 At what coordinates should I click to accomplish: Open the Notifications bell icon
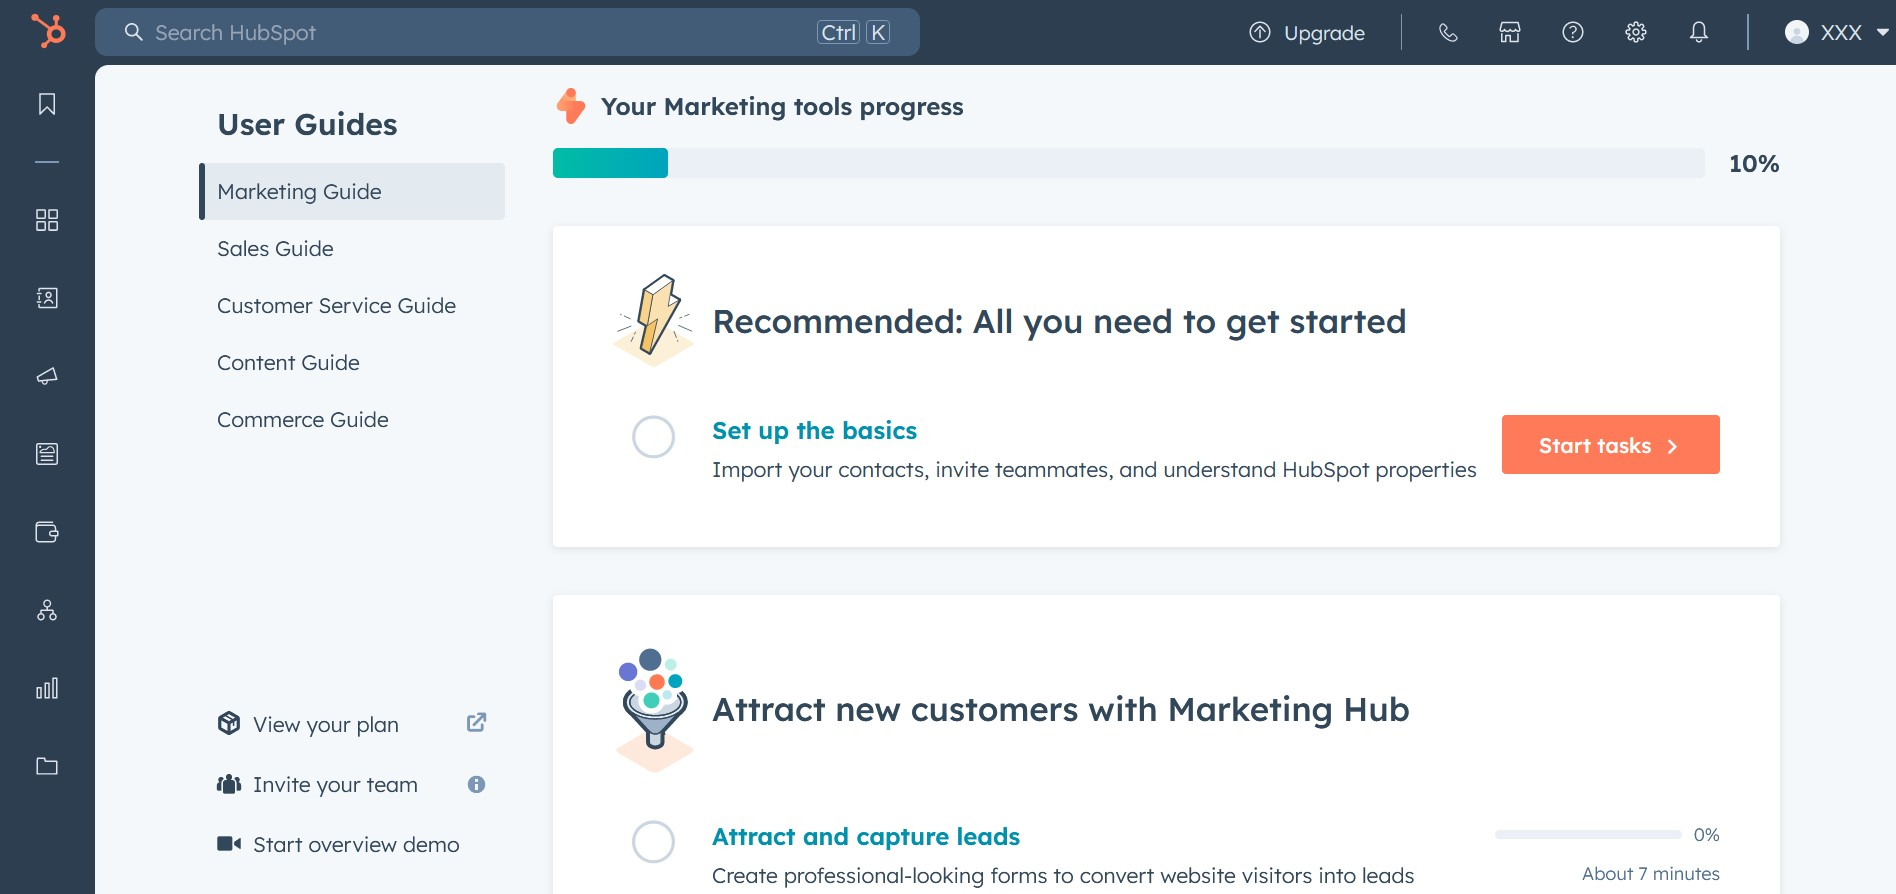(1699, 33)
